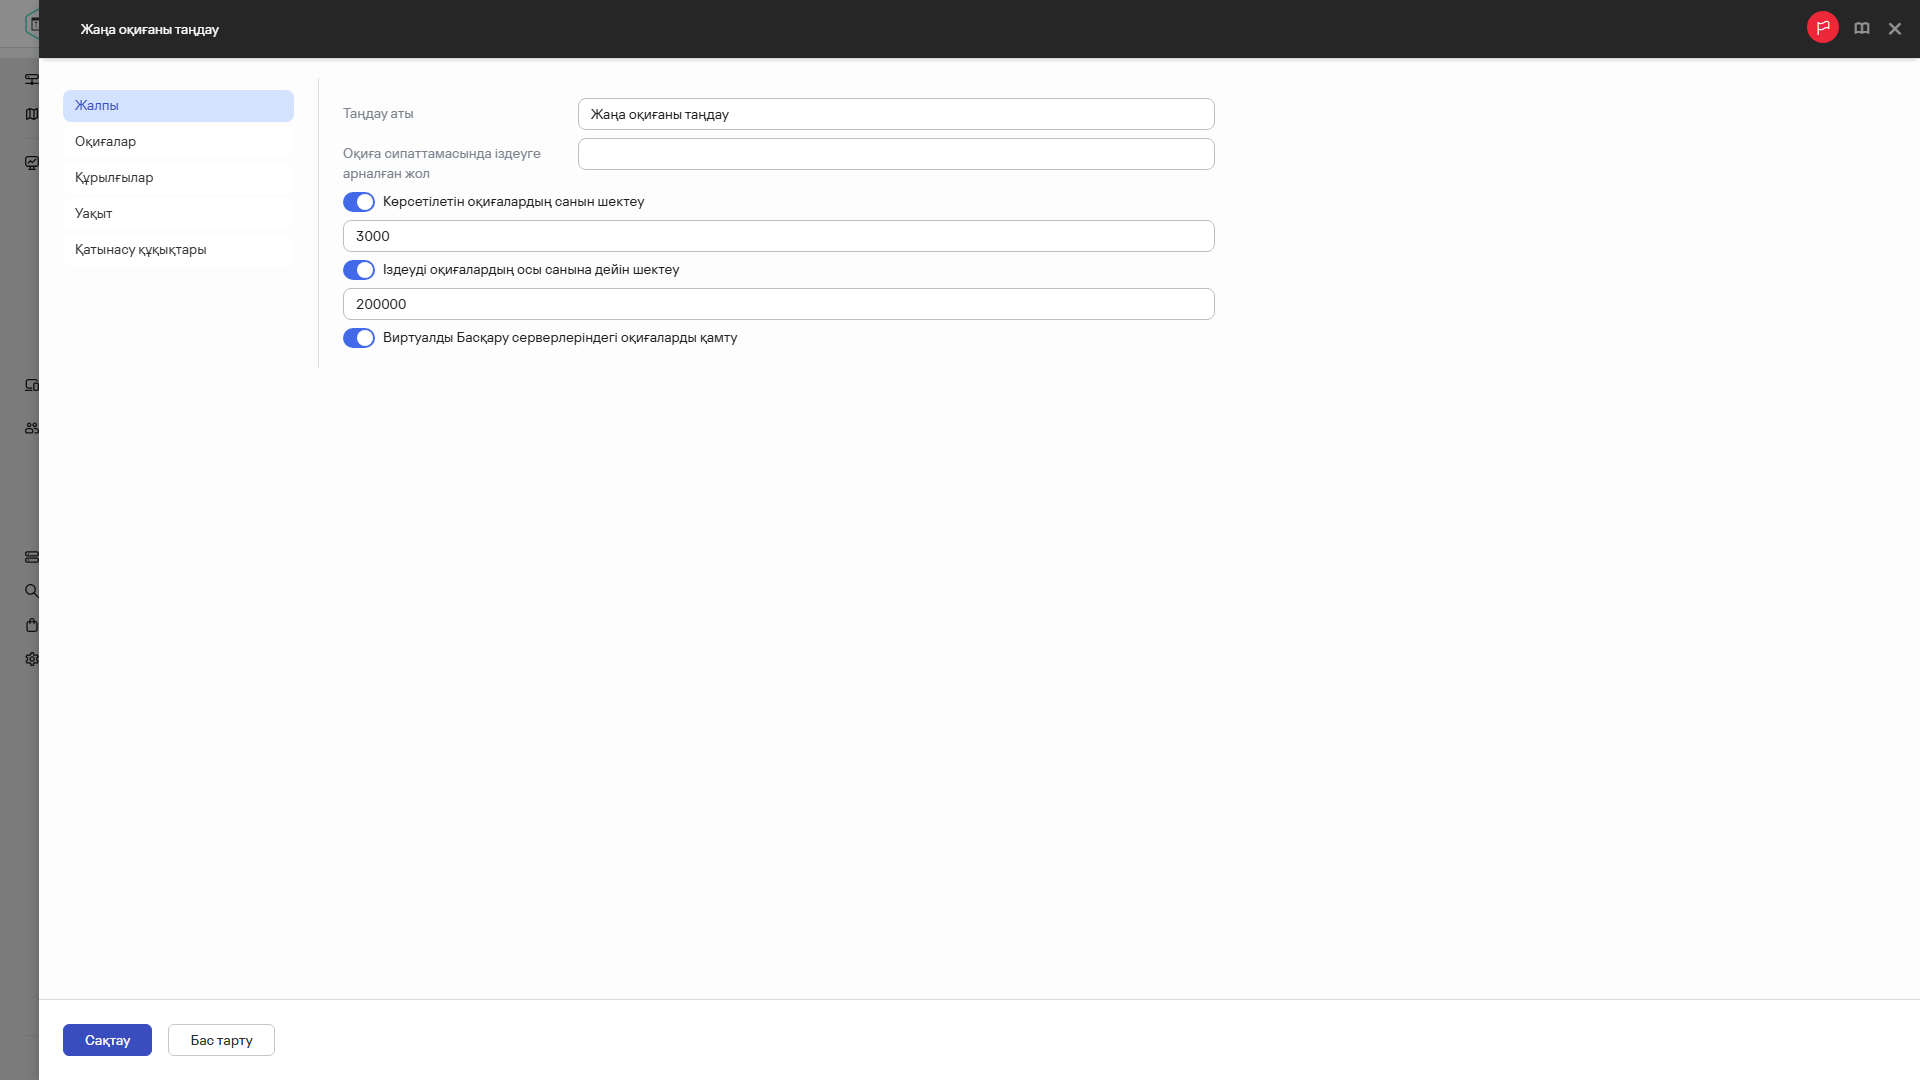
Task: Click the Таңдау аты name field
Action: click(x=895, y=114)
